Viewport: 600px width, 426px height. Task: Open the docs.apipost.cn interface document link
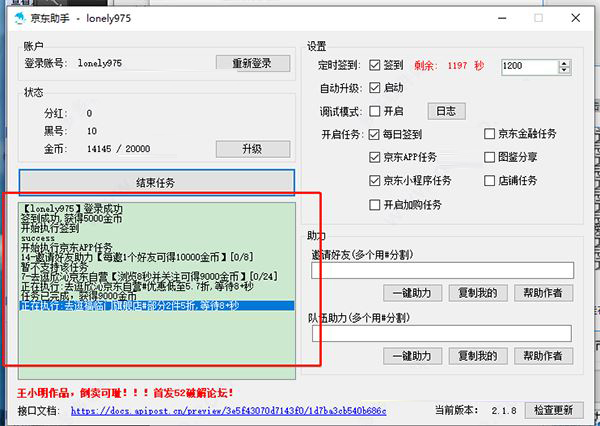point(228,411)
